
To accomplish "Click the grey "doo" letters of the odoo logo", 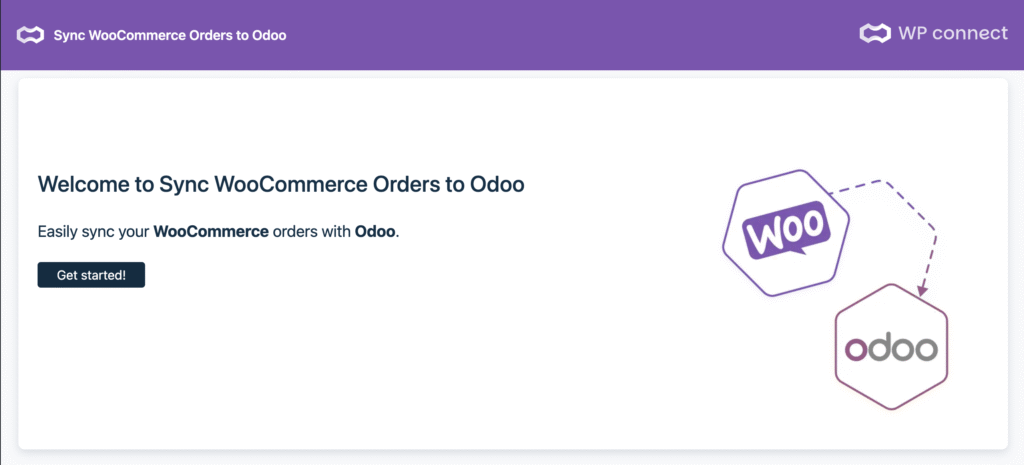I will 903,348.
